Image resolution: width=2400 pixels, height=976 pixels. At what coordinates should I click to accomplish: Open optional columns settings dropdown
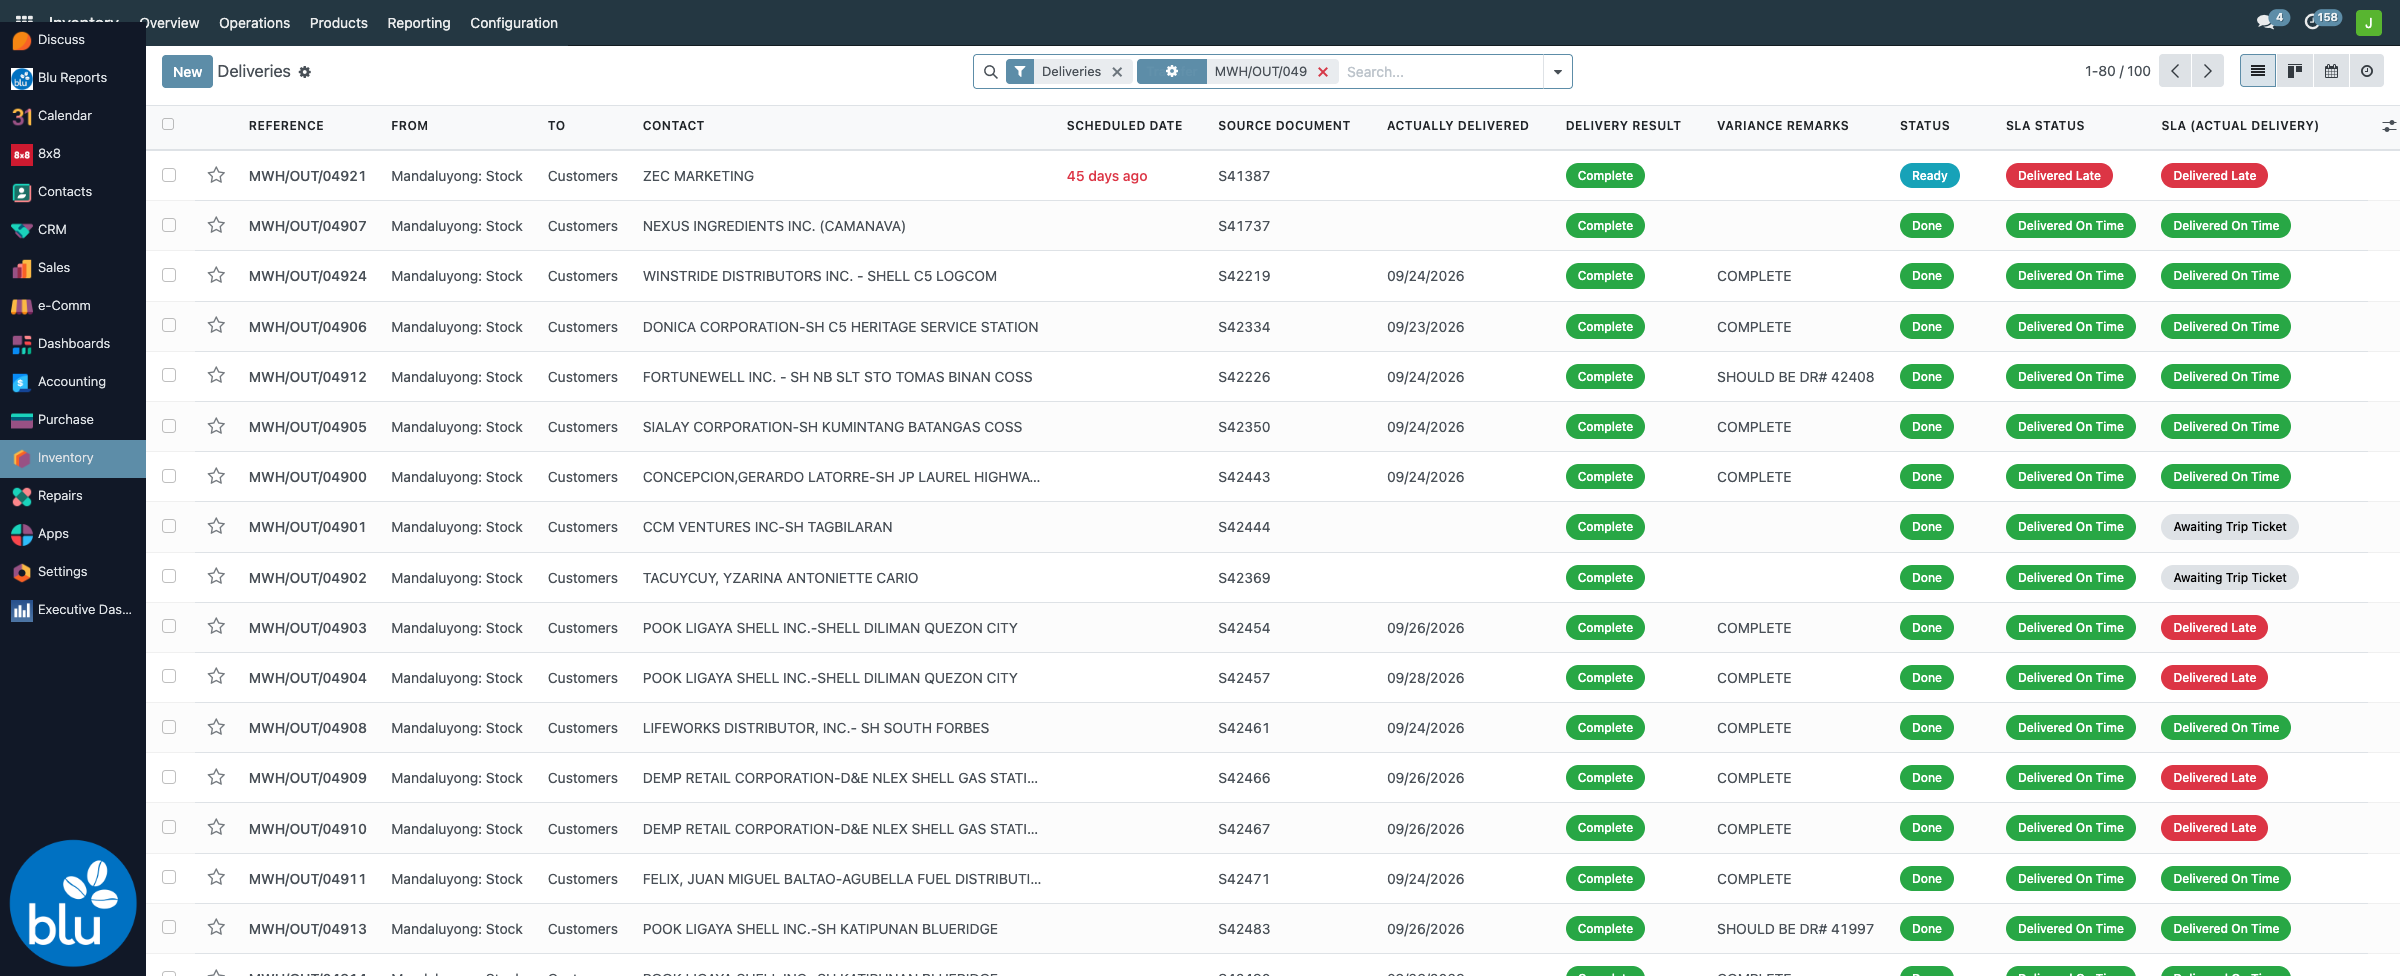(2388, 126)
